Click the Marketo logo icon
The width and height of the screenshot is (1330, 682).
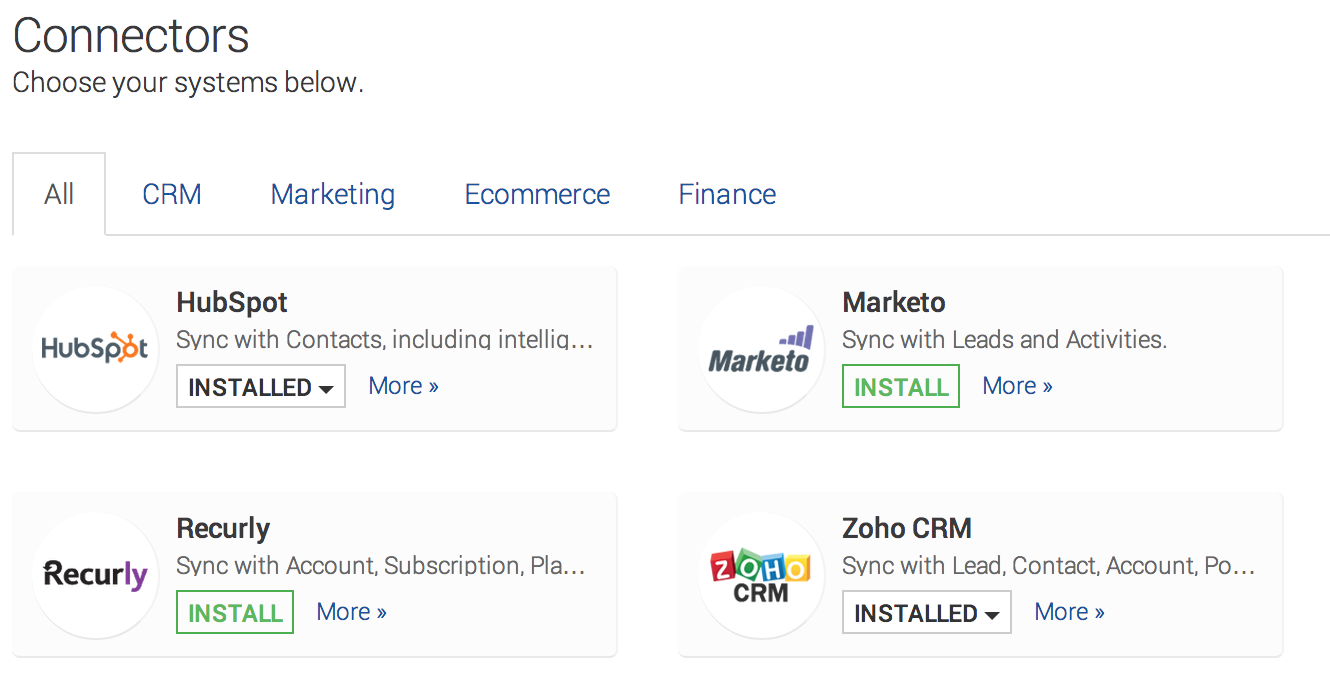(x=761, y=349)
